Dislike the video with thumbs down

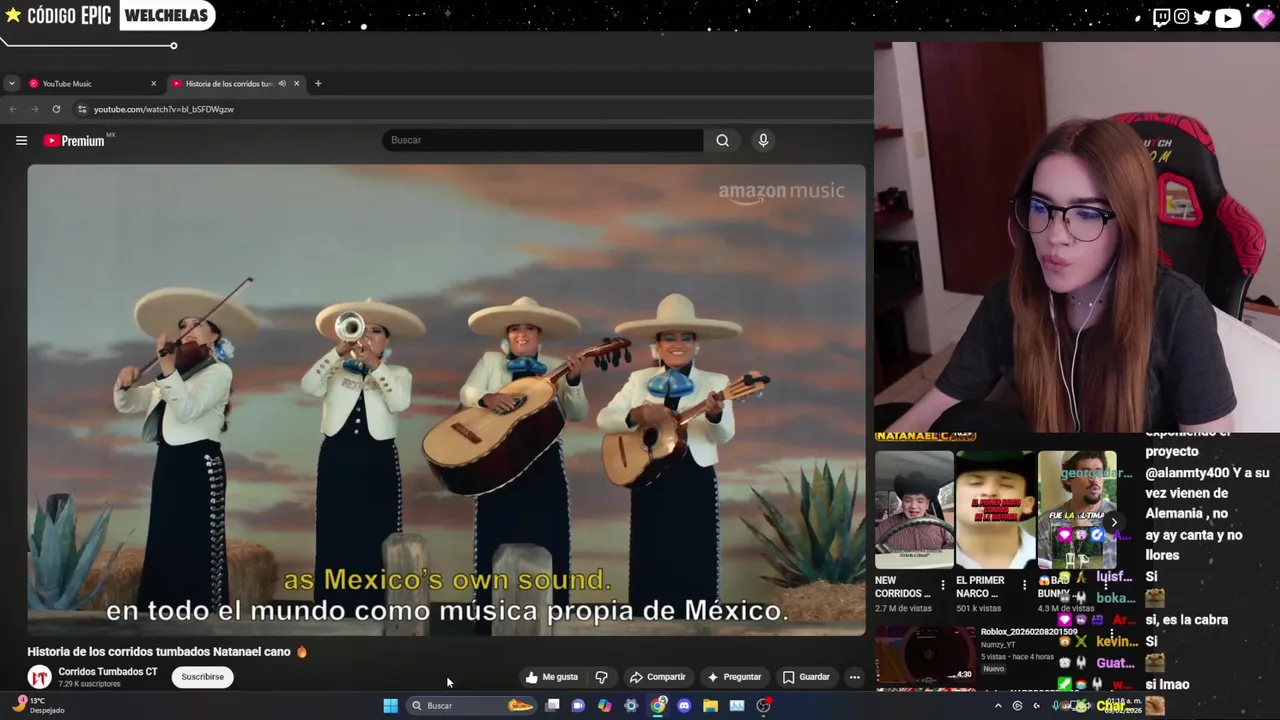601,677
